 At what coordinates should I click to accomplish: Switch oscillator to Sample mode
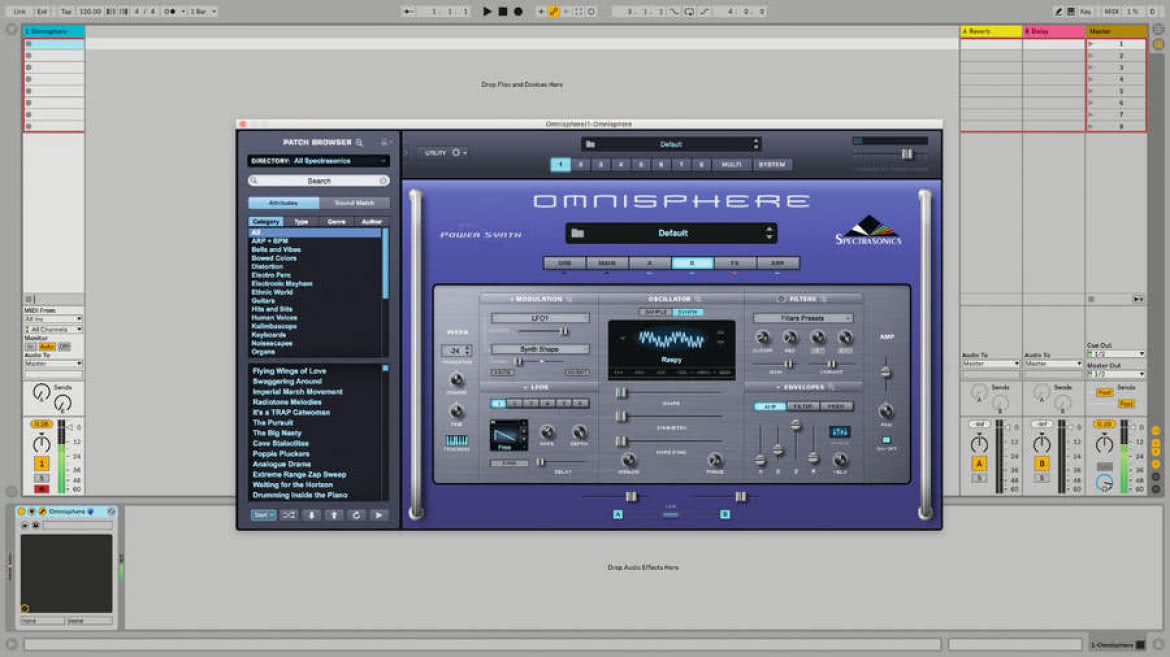click(655, 312)
